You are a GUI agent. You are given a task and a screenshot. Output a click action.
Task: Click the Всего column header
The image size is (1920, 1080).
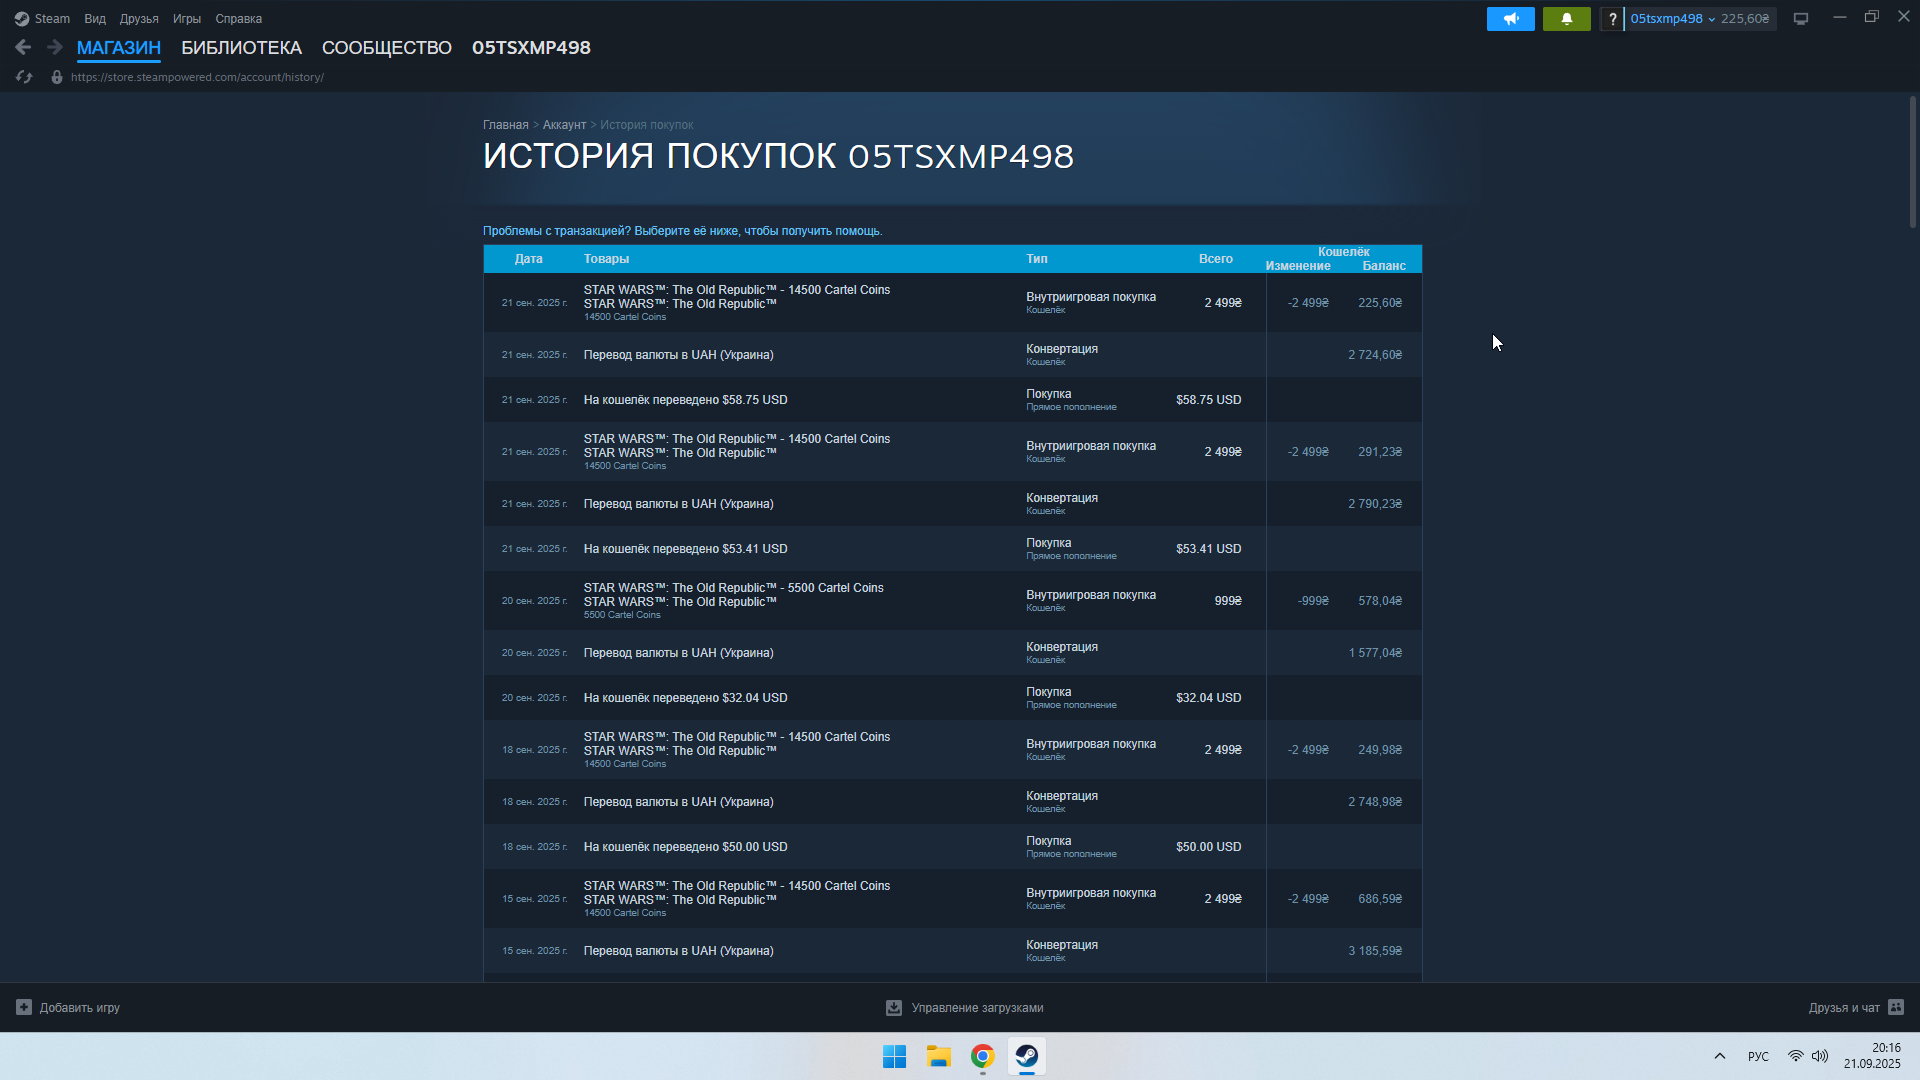coord(1216,259)
